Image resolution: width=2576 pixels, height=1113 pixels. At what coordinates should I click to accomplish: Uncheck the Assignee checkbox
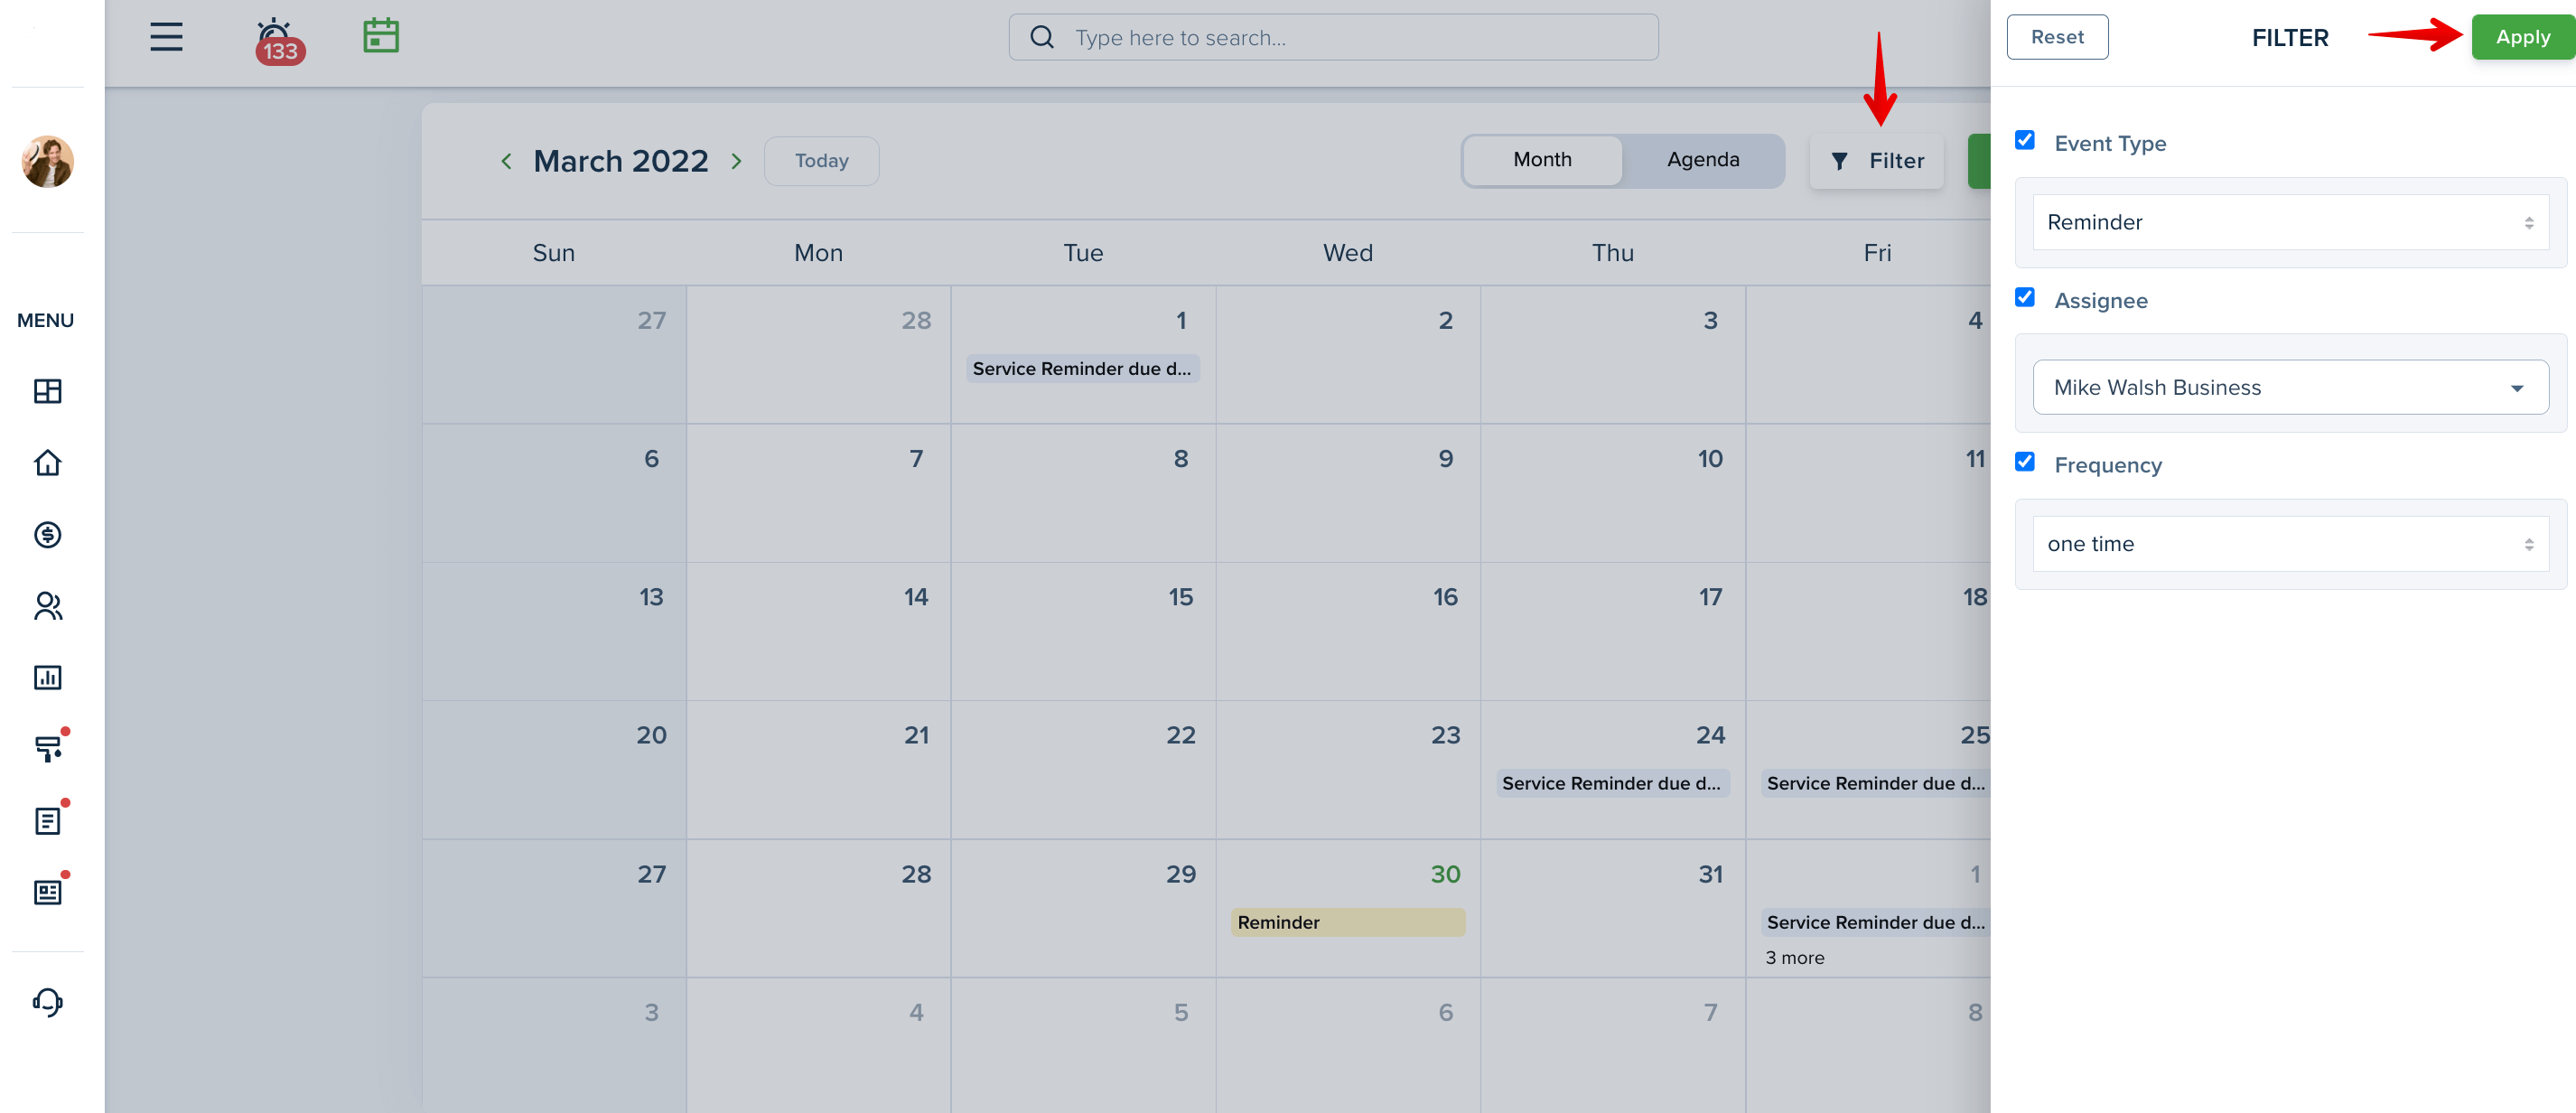(2025, 297)
